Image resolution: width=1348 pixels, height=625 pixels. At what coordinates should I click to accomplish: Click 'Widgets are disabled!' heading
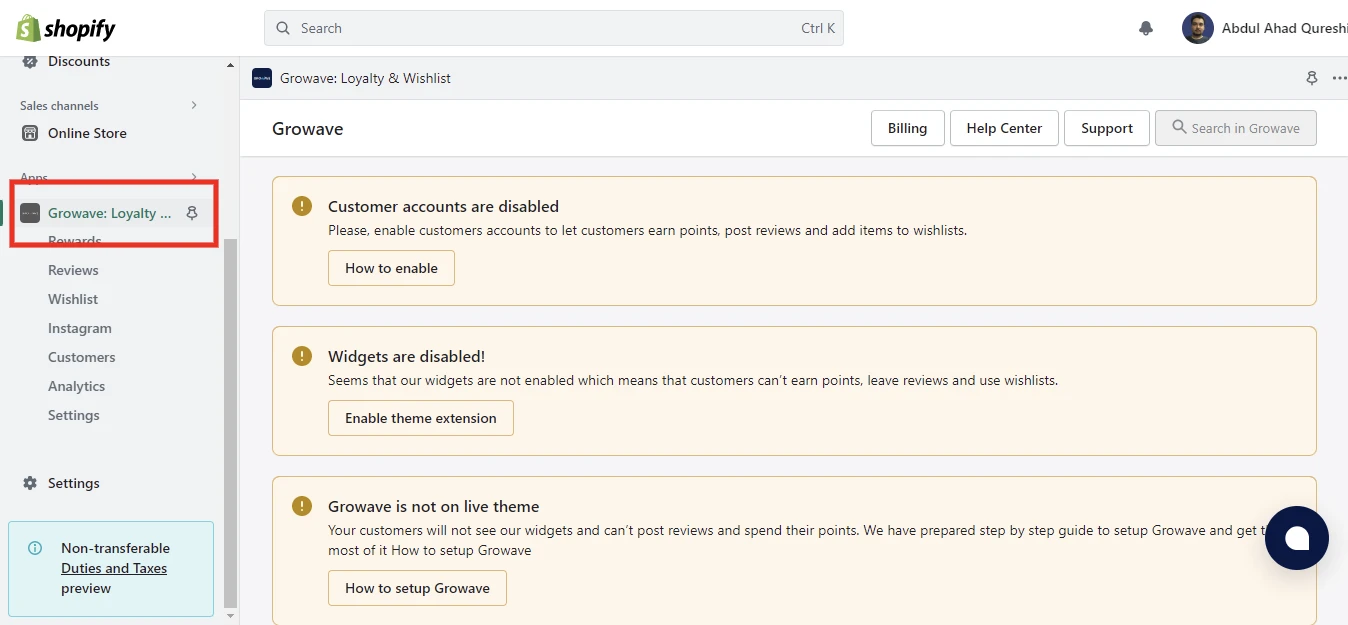406,356
